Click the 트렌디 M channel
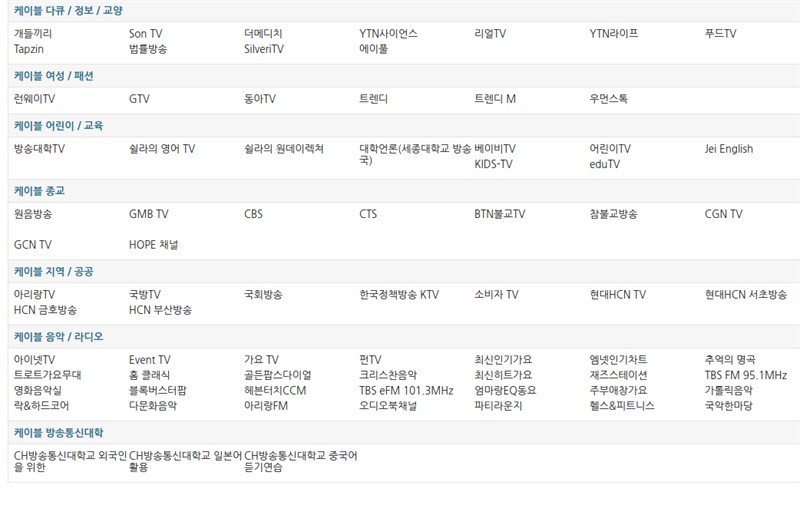Screen dimensions: 800x505 (495, 99)
